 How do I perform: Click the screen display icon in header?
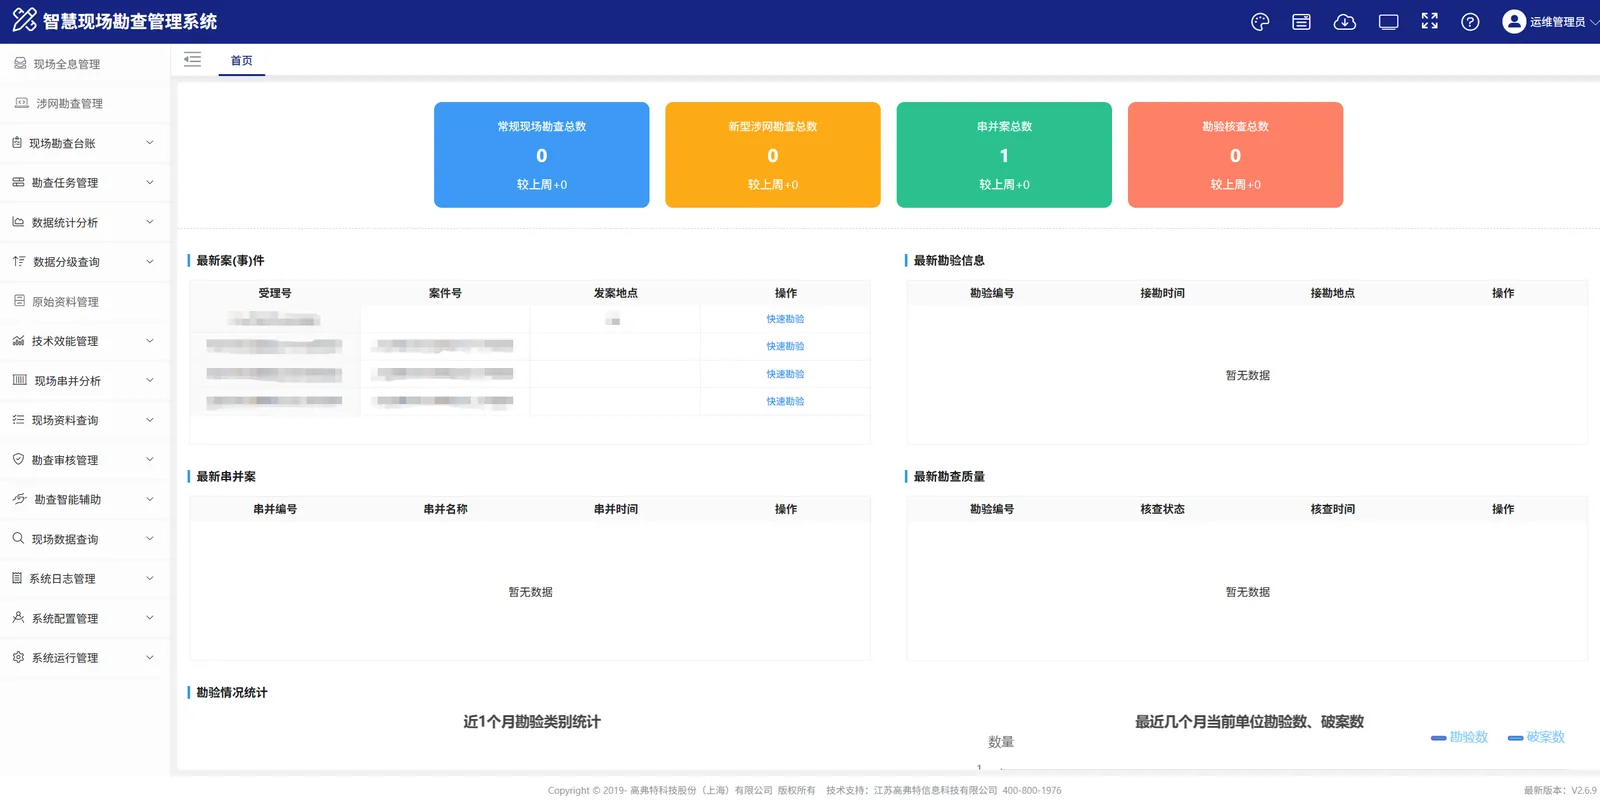click(x=1388, y=22)
